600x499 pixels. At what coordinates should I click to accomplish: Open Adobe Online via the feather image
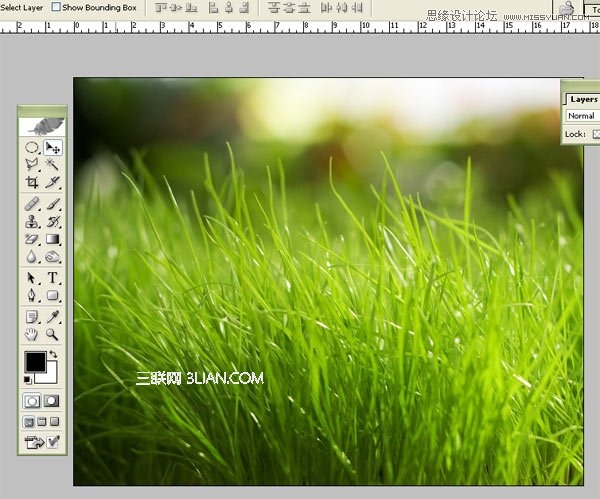point(42,127)
